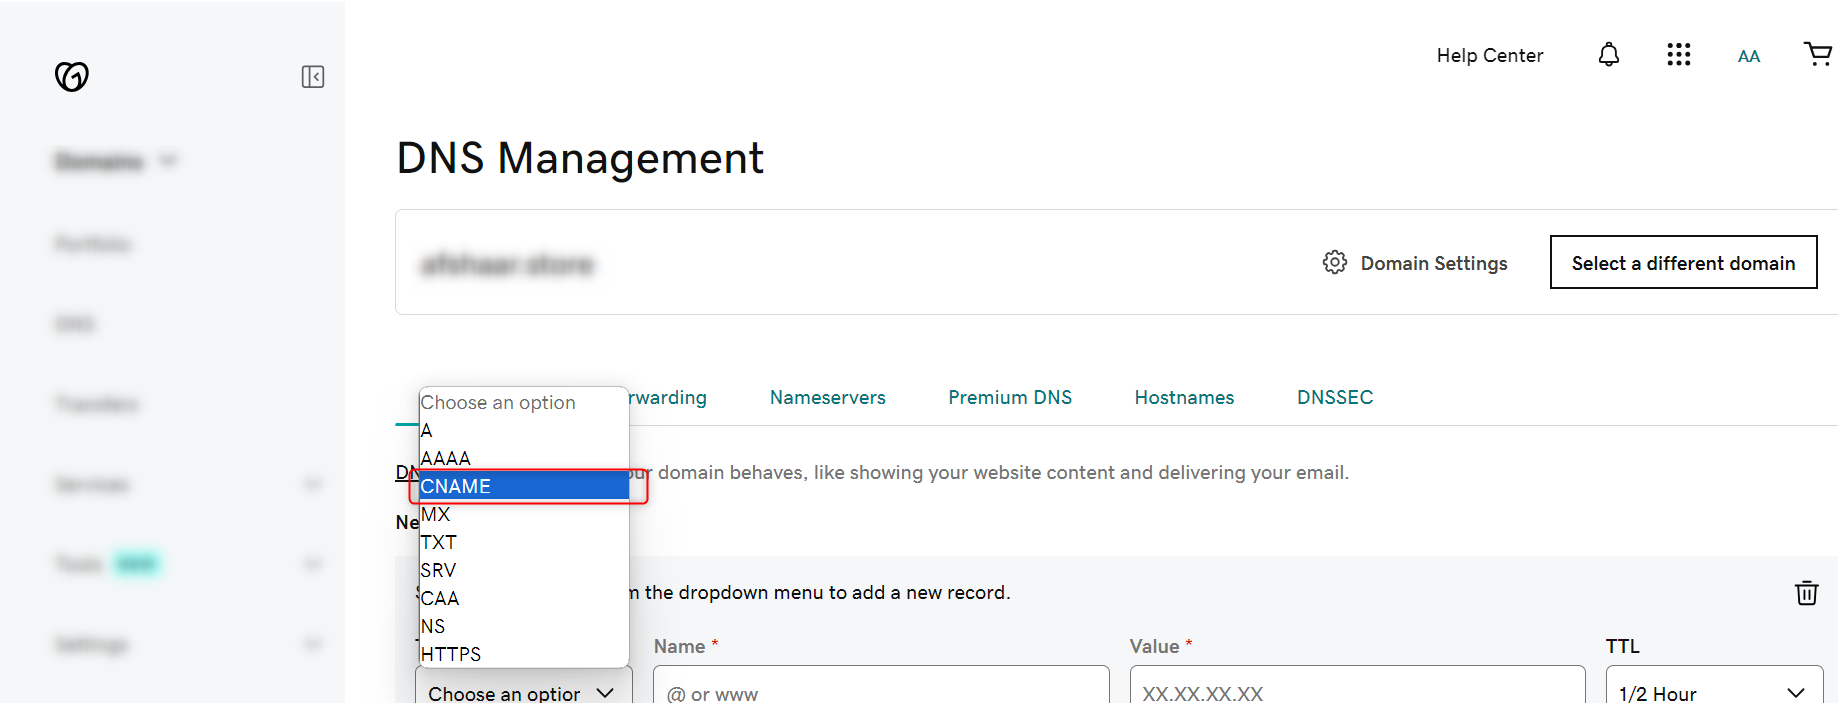Switch to the Nameservers tab
The image size is (1838, 703).
click(827, 397)
